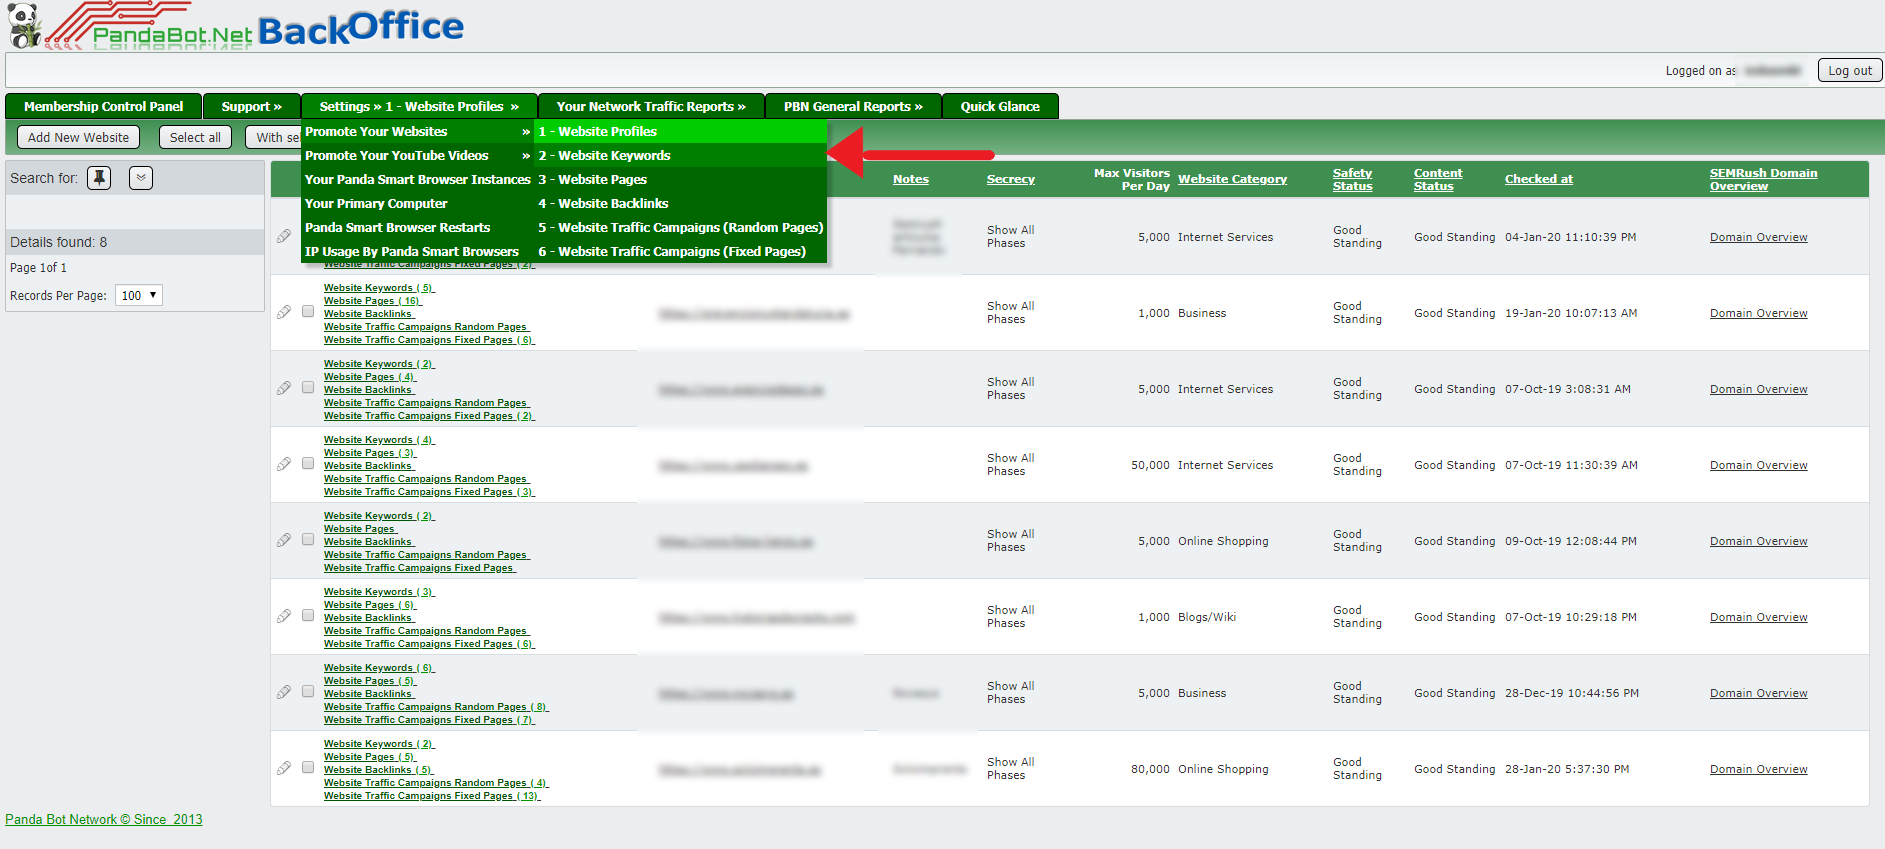Select checkbox of the 80,000 visitors row
1885x849 pixels.
pyautogui.click(x=308, y=768)
